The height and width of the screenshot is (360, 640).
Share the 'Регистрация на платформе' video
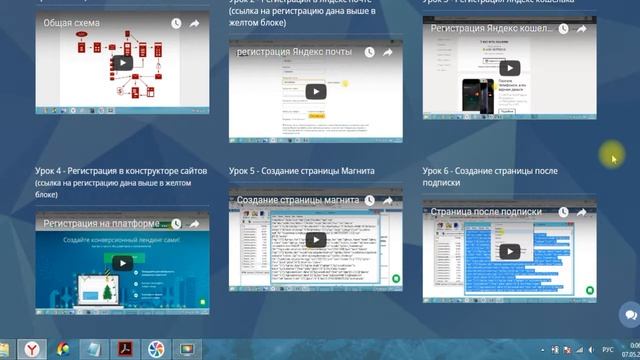click(194, 224)
